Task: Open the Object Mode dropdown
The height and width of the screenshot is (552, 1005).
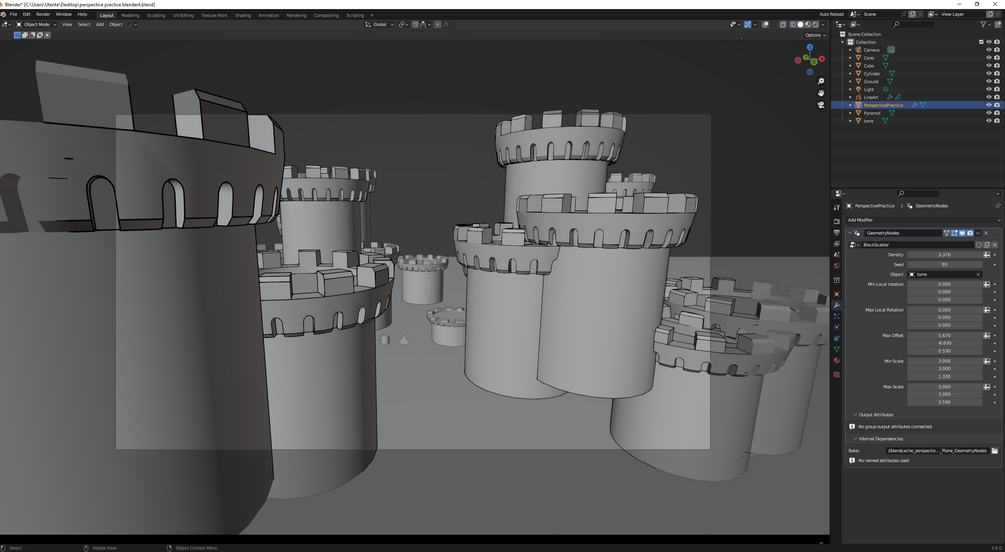Action: [37, 24]
